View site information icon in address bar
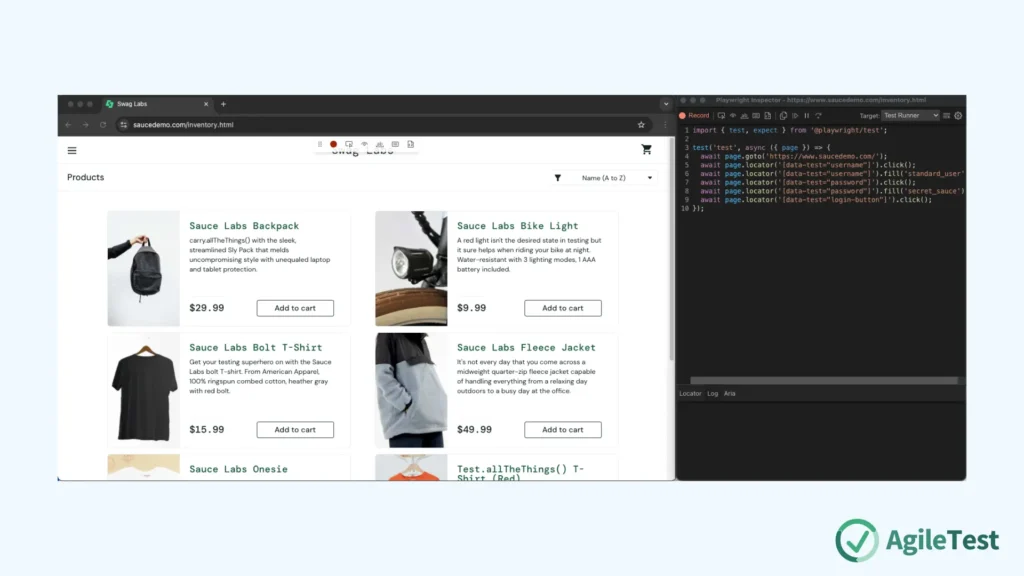The height and width of the screenshot is (576, 1024). [x=123, y=125]
